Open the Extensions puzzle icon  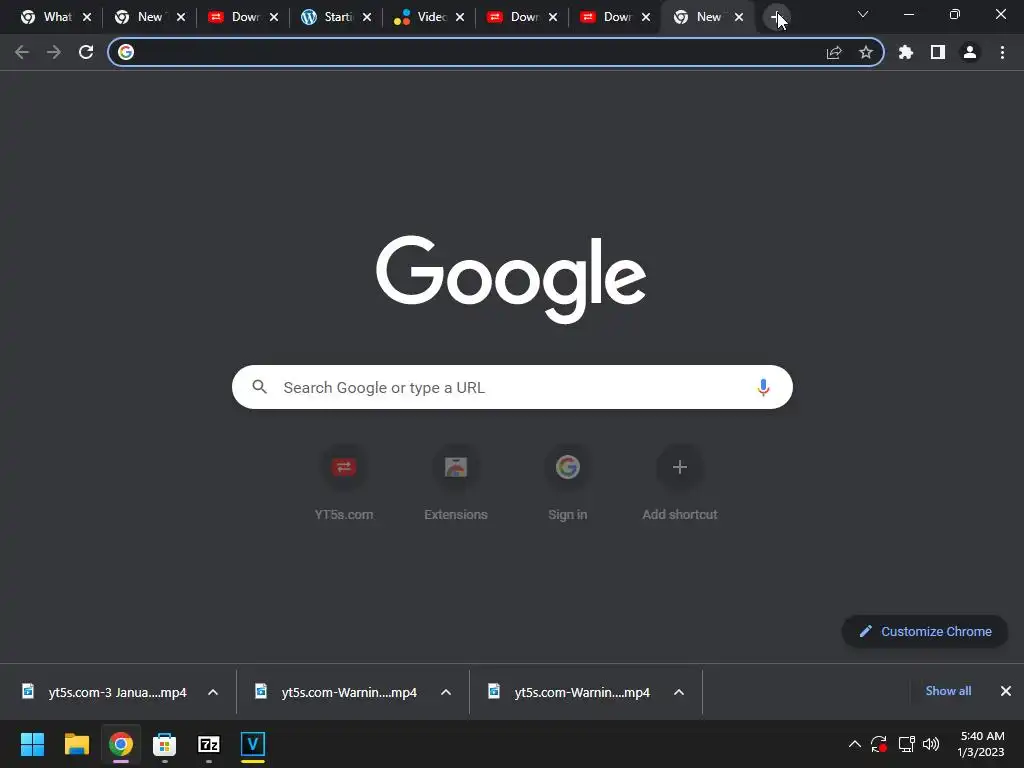coord(906,52)
